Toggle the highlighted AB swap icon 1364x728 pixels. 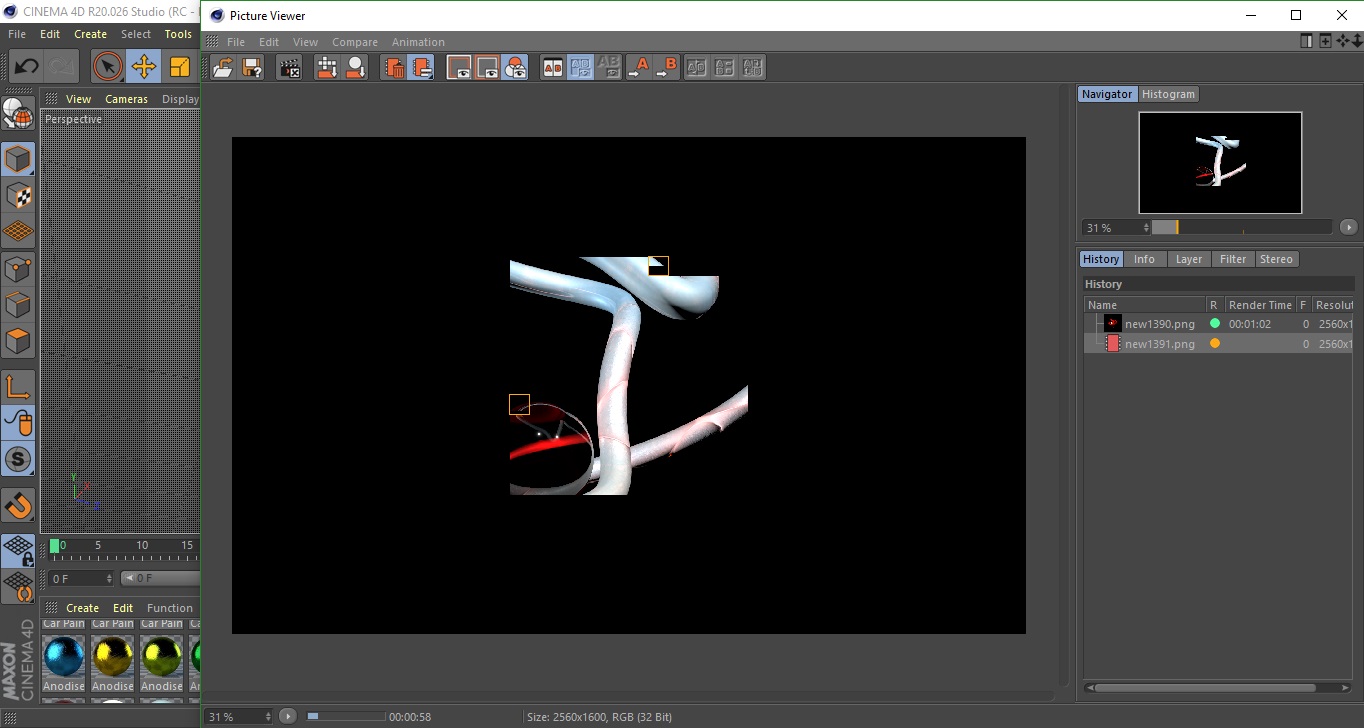point(580,67)
